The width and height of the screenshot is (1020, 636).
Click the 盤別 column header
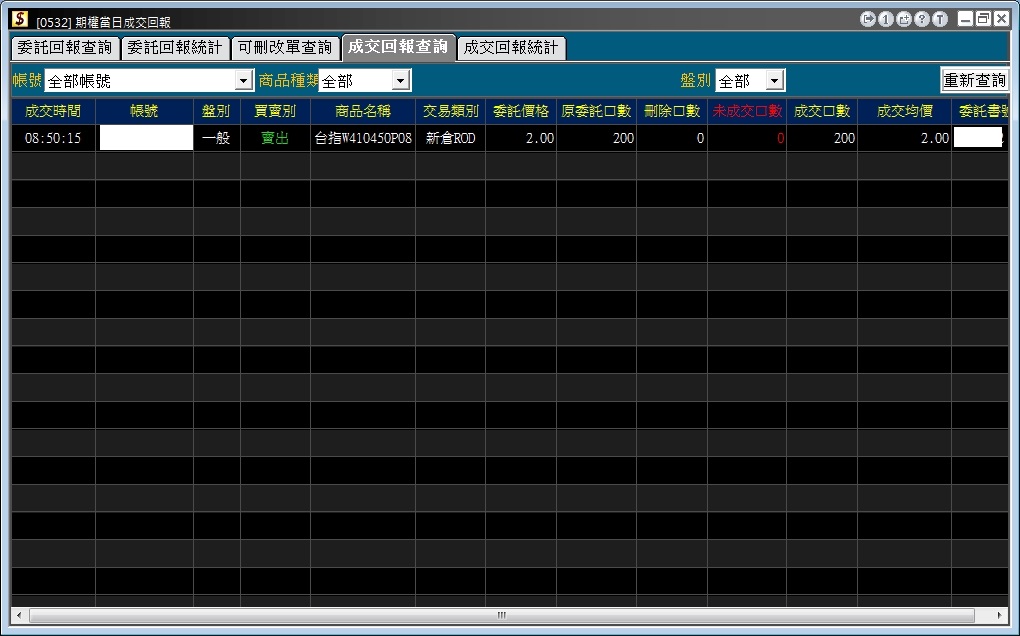point(217,111)
